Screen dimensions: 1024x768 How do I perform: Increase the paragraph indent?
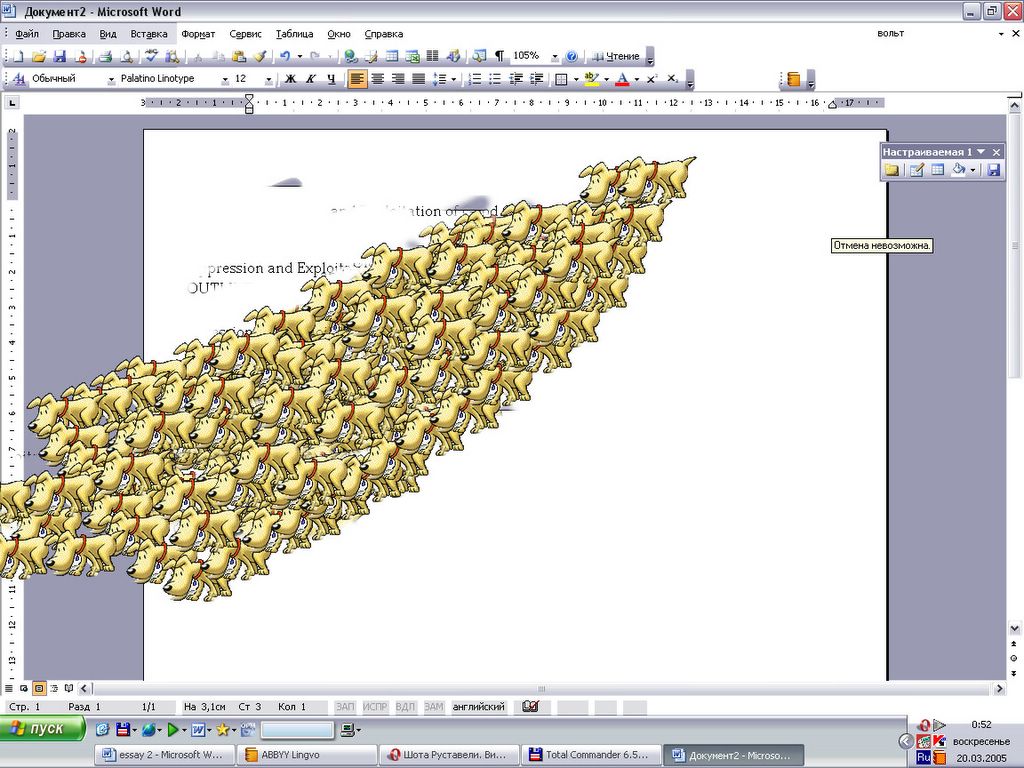tap(536, 79)
